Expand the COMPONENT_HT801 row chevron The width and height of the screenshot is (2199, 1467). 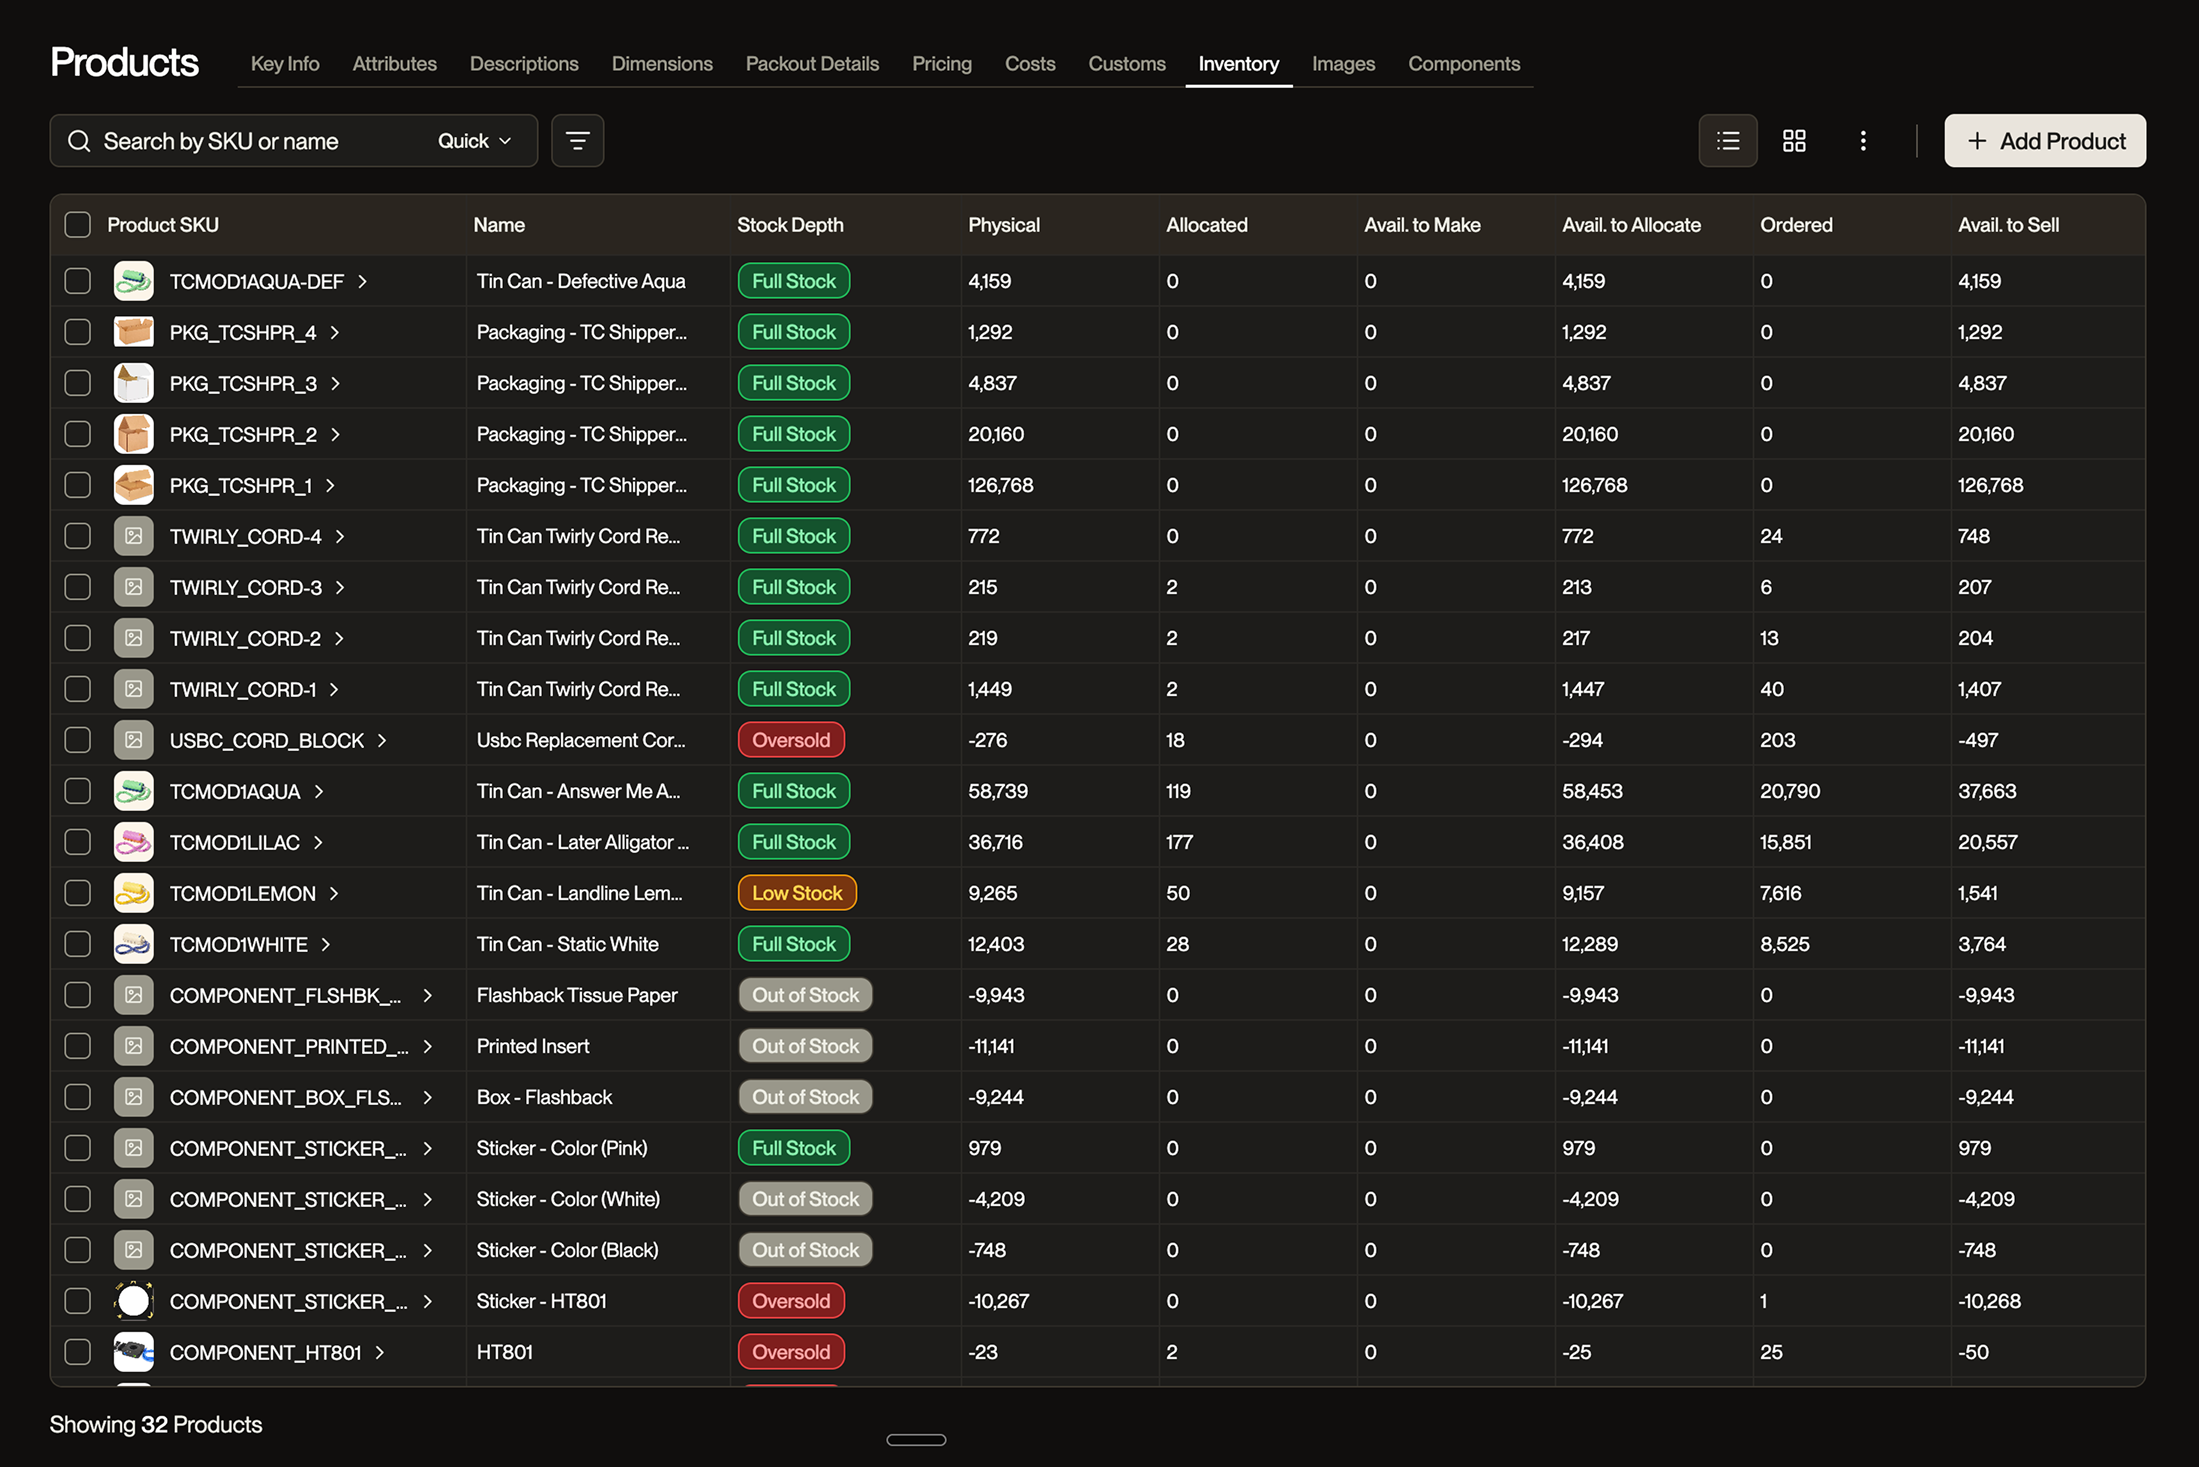coord(380,1353)
